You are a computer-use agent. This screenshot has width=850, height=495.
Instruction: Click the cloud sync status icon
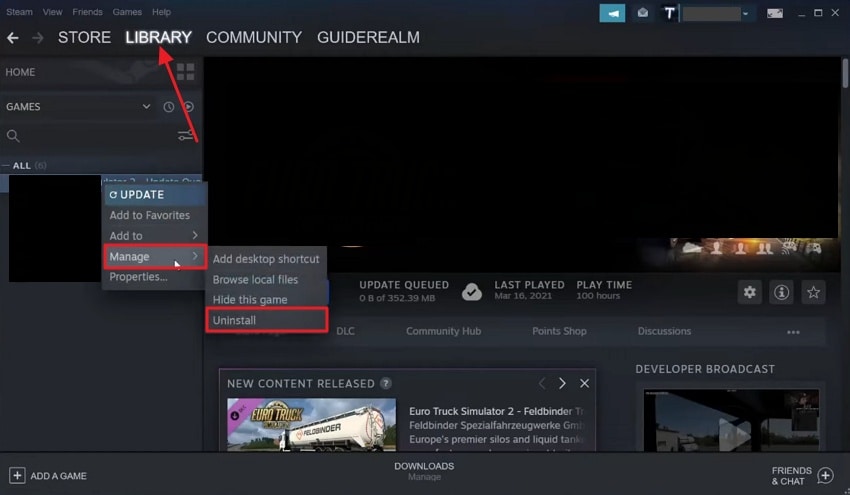472,292
